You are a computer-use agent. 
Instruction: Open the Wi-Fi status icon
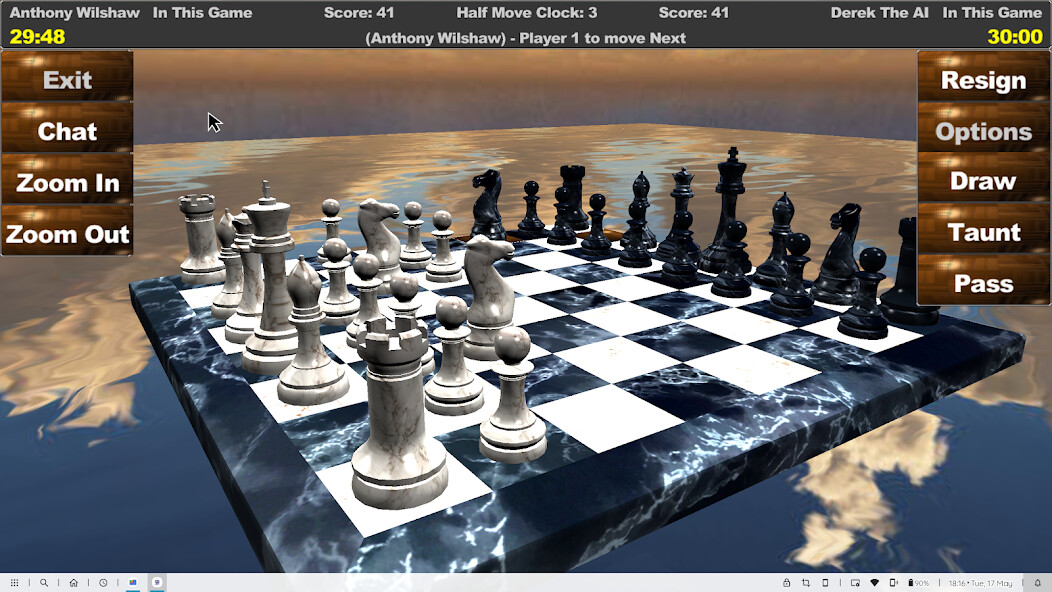tap(874, 583)
